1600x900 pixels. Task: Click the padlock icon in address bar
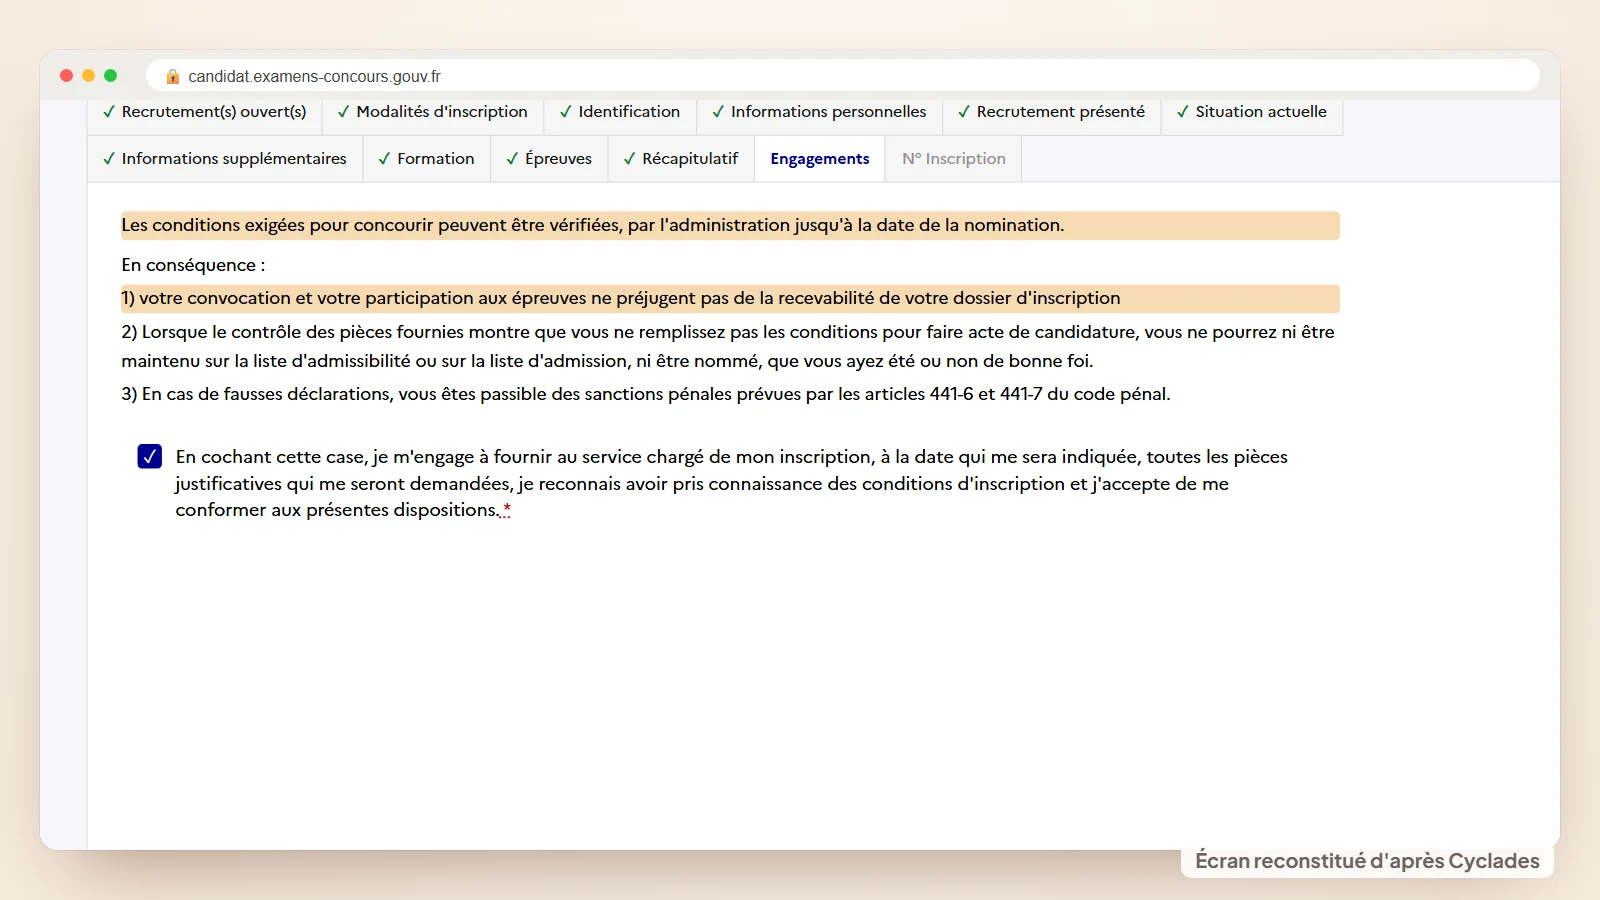coord(173,77)
